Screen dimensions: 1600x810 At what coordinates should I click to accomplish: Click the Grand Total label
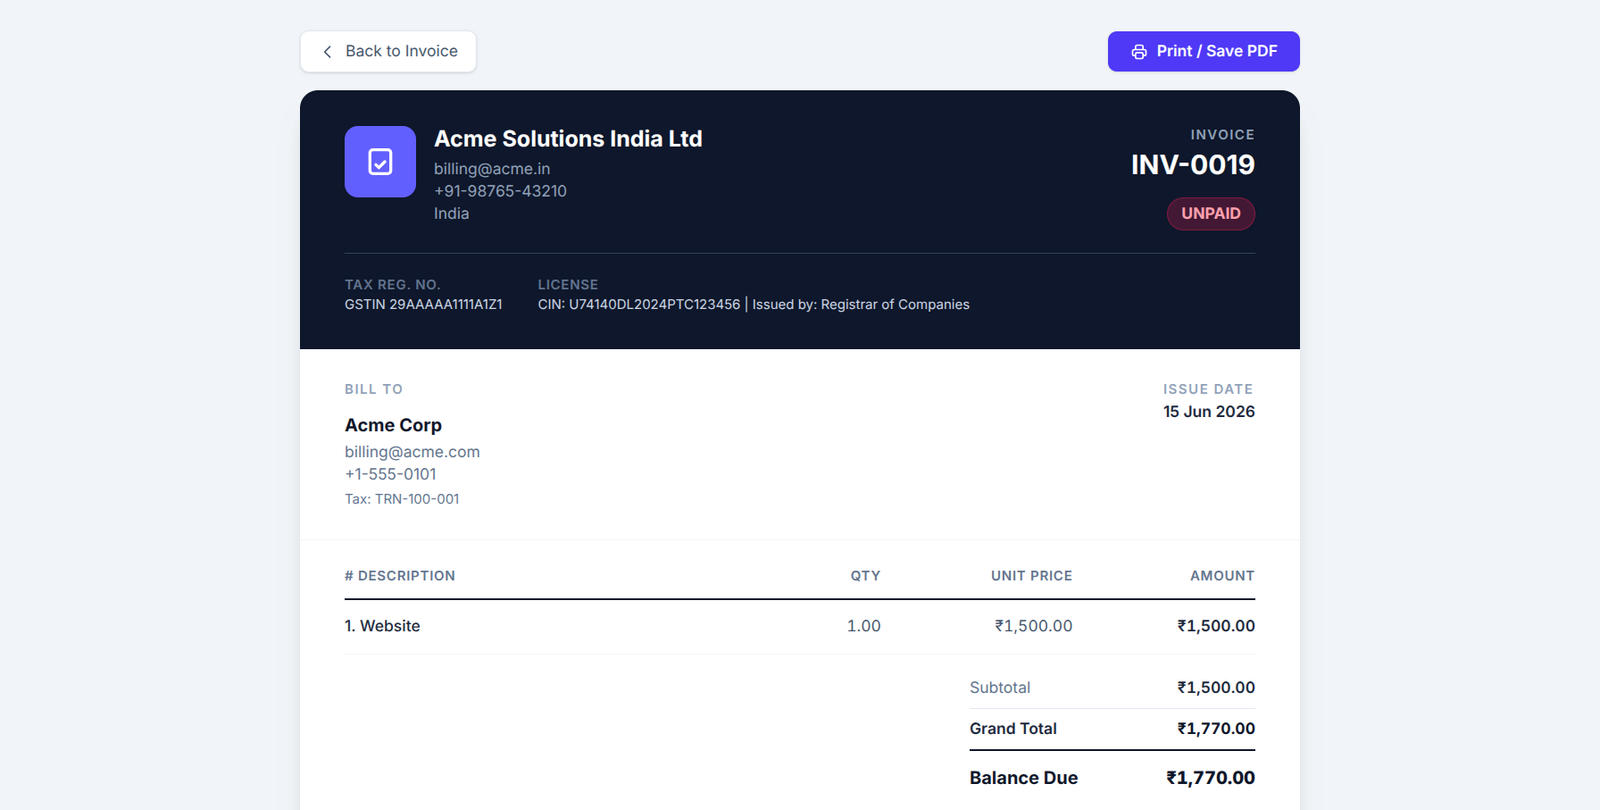click(1013, 729)
